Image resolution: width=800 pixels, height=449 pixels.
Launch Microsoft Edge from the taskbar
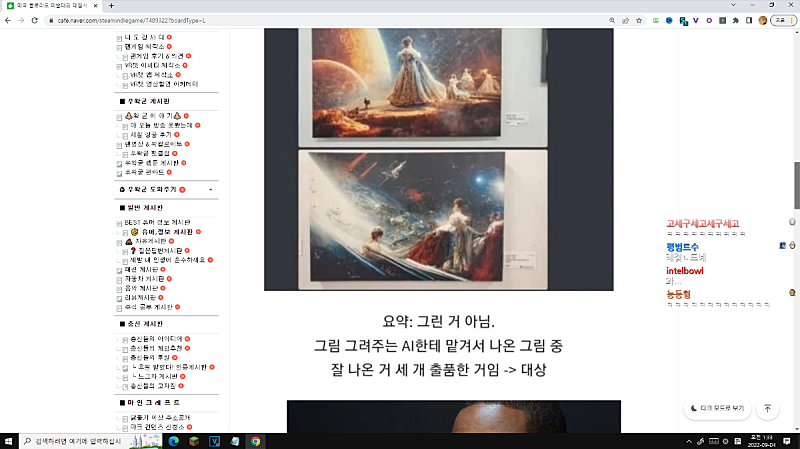[x=174, y=441]
